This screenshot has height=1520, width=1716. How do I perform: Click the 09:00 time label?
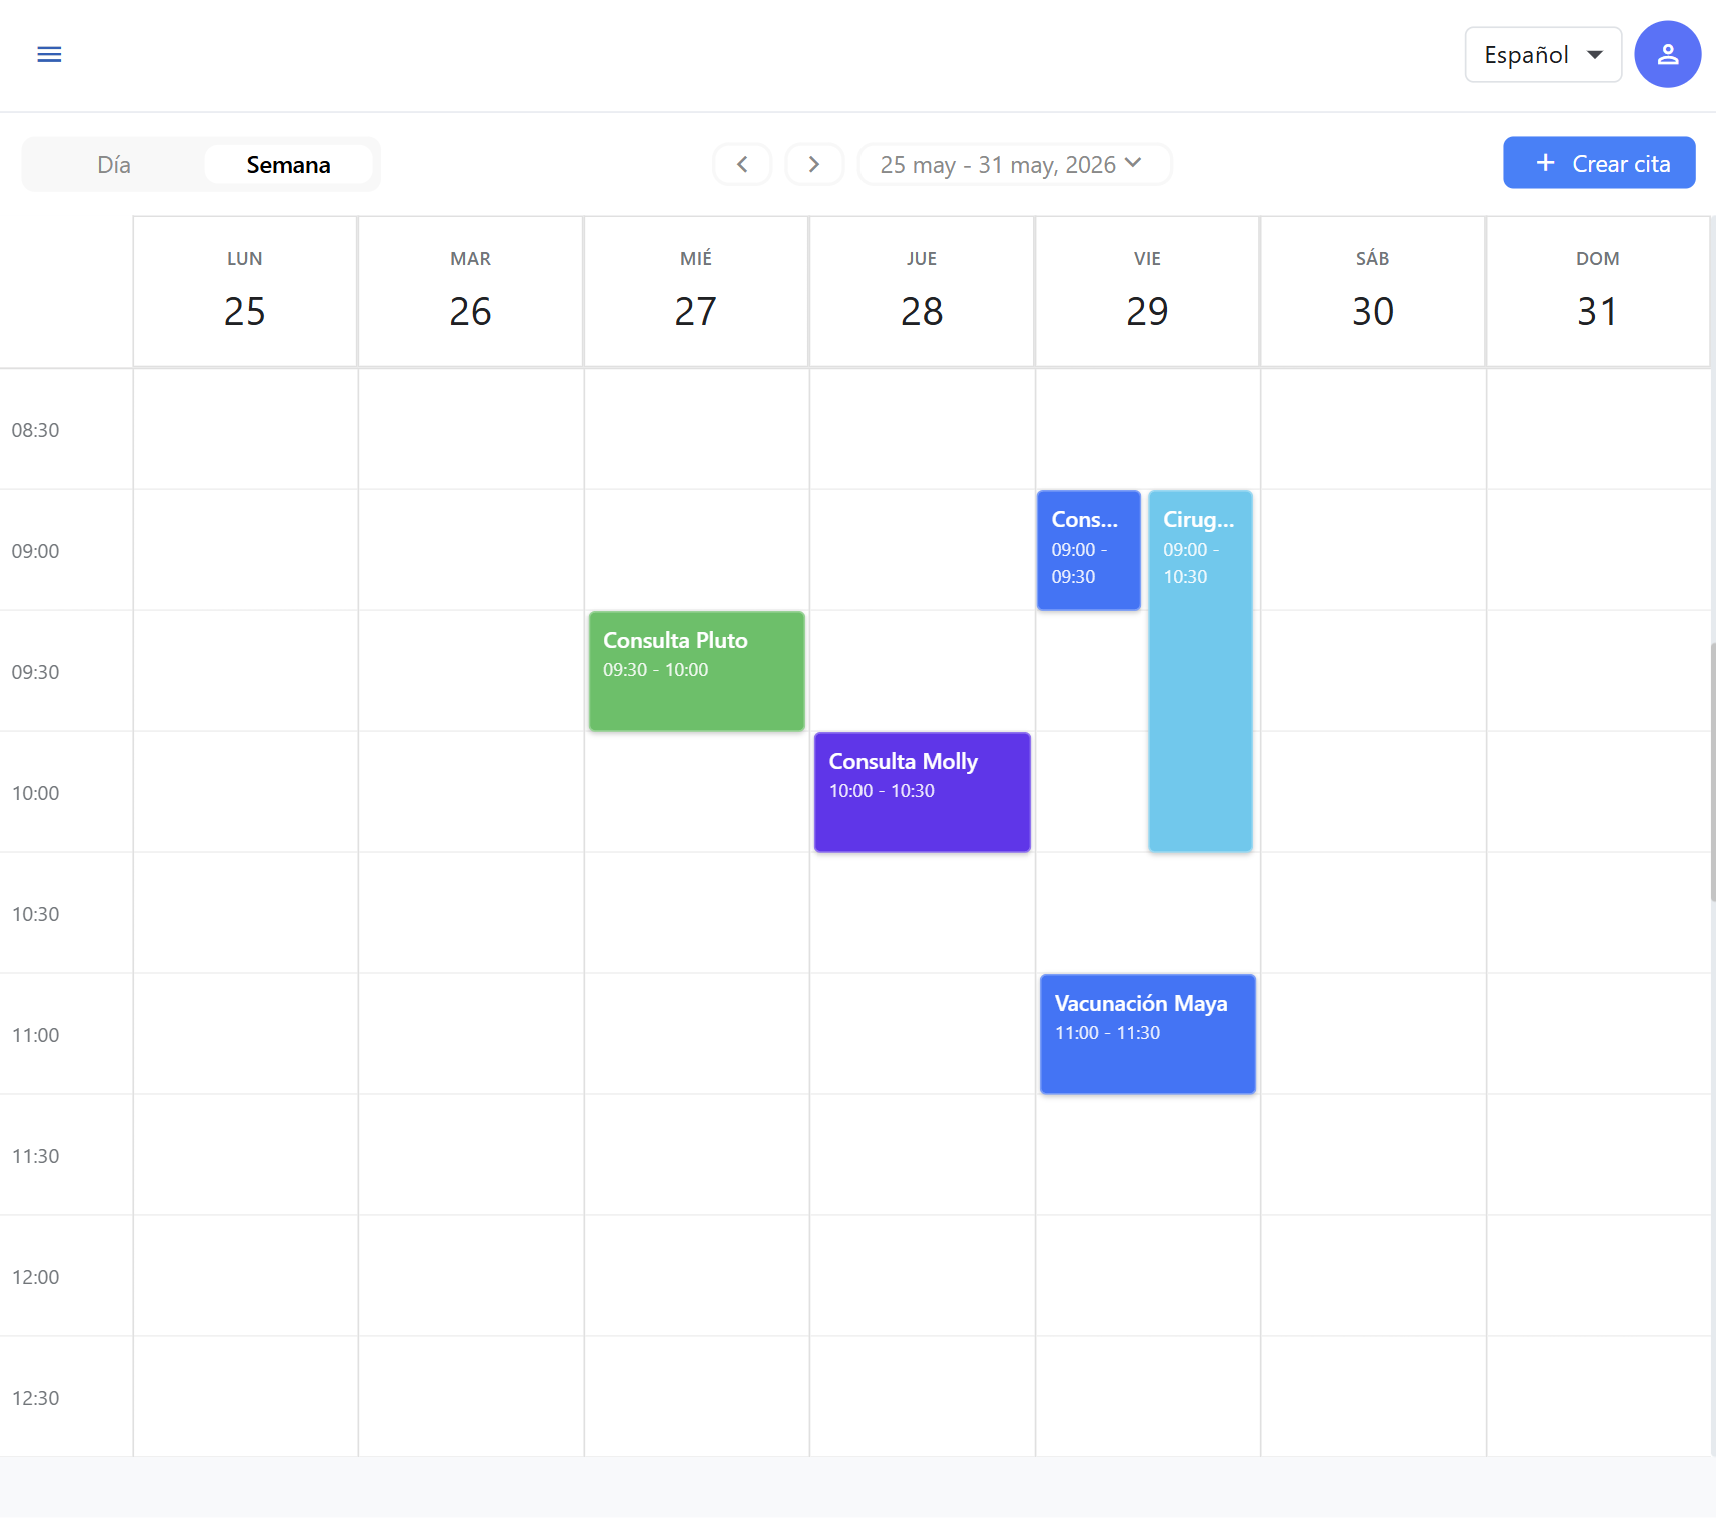pyautogui.click(x=35, y=551)
